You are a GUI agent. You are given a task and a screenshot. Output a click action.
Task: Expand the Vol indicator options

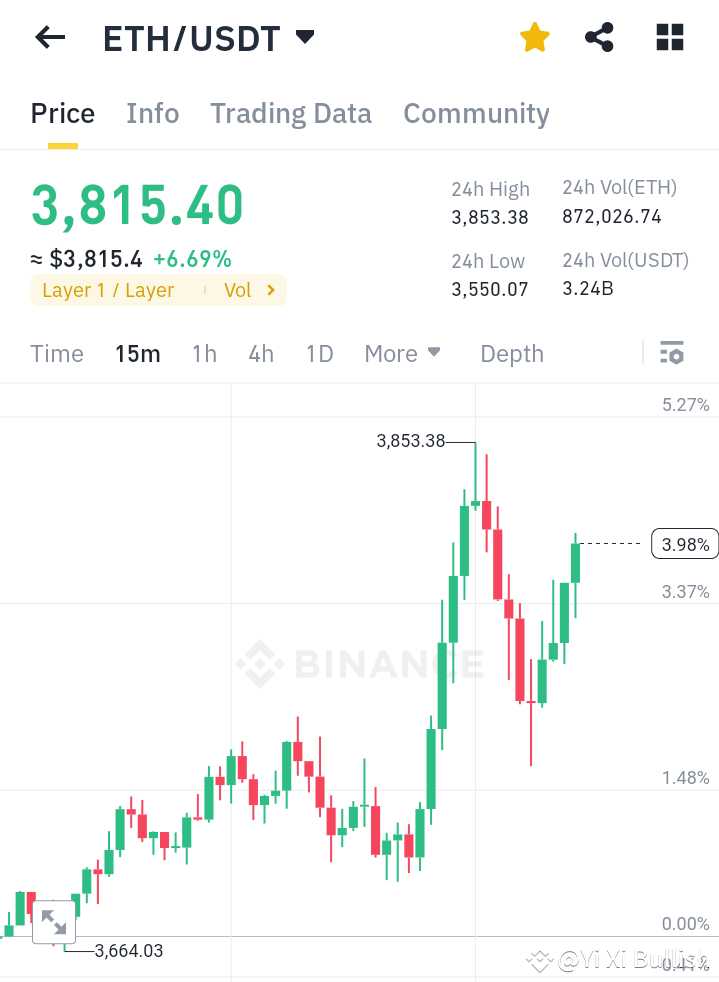point(251,290)
